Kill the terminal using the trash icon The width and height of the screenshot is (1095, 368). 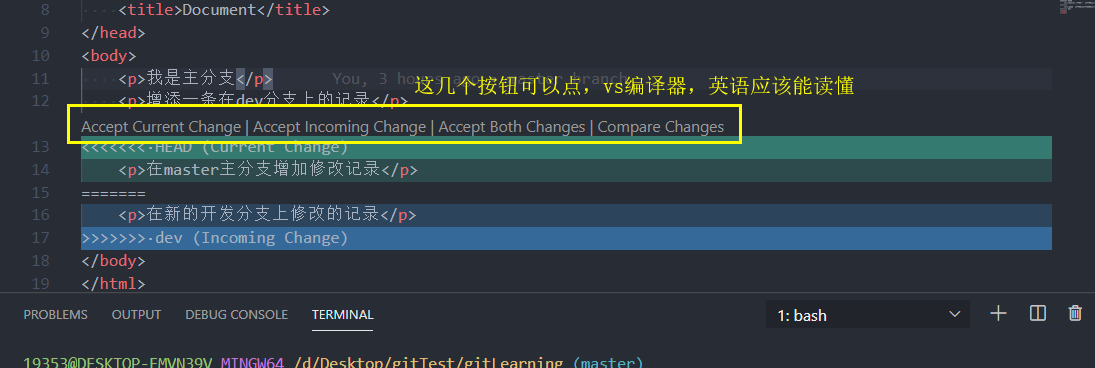(1075, 314)
